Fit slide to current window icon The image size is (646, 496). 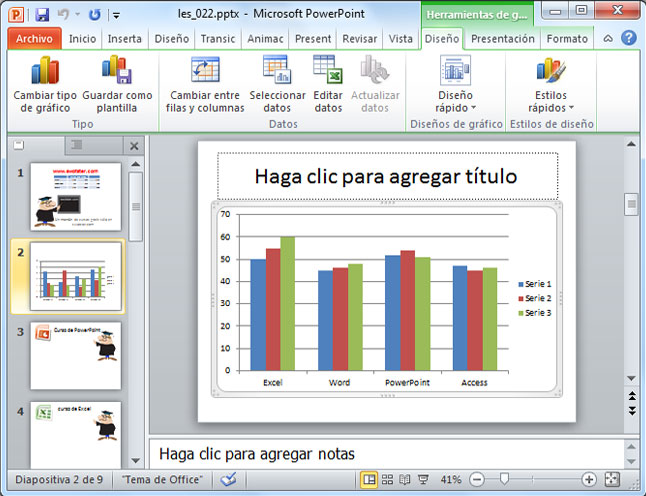coord(612,480)
